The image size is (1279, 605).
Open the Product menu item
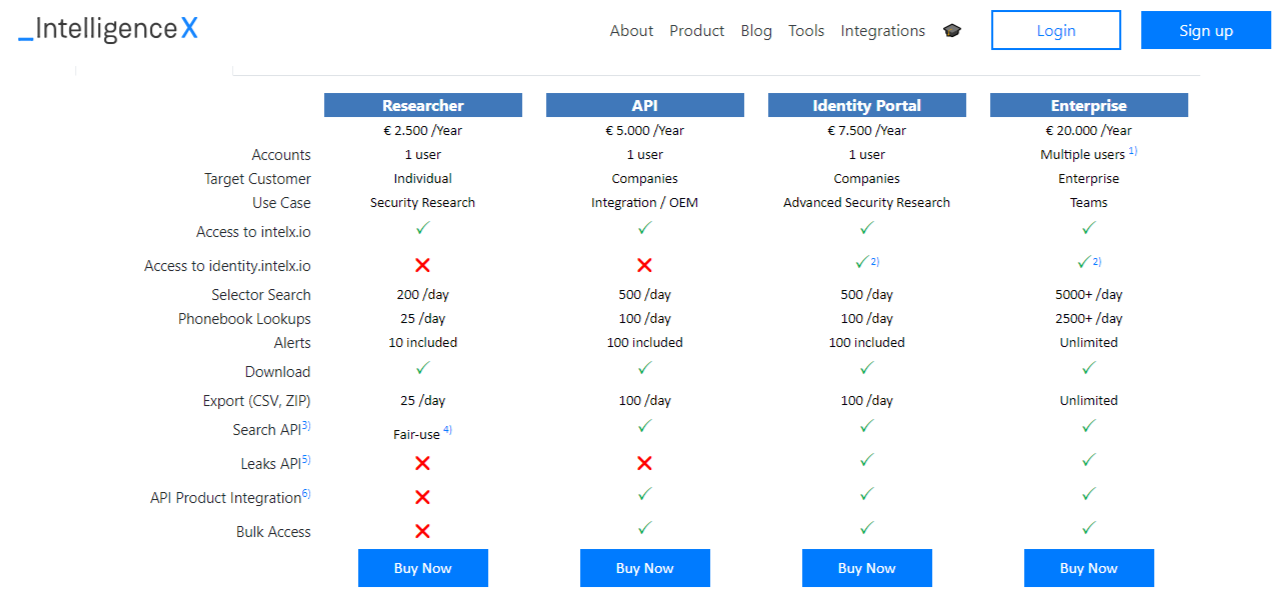[697, 31]
